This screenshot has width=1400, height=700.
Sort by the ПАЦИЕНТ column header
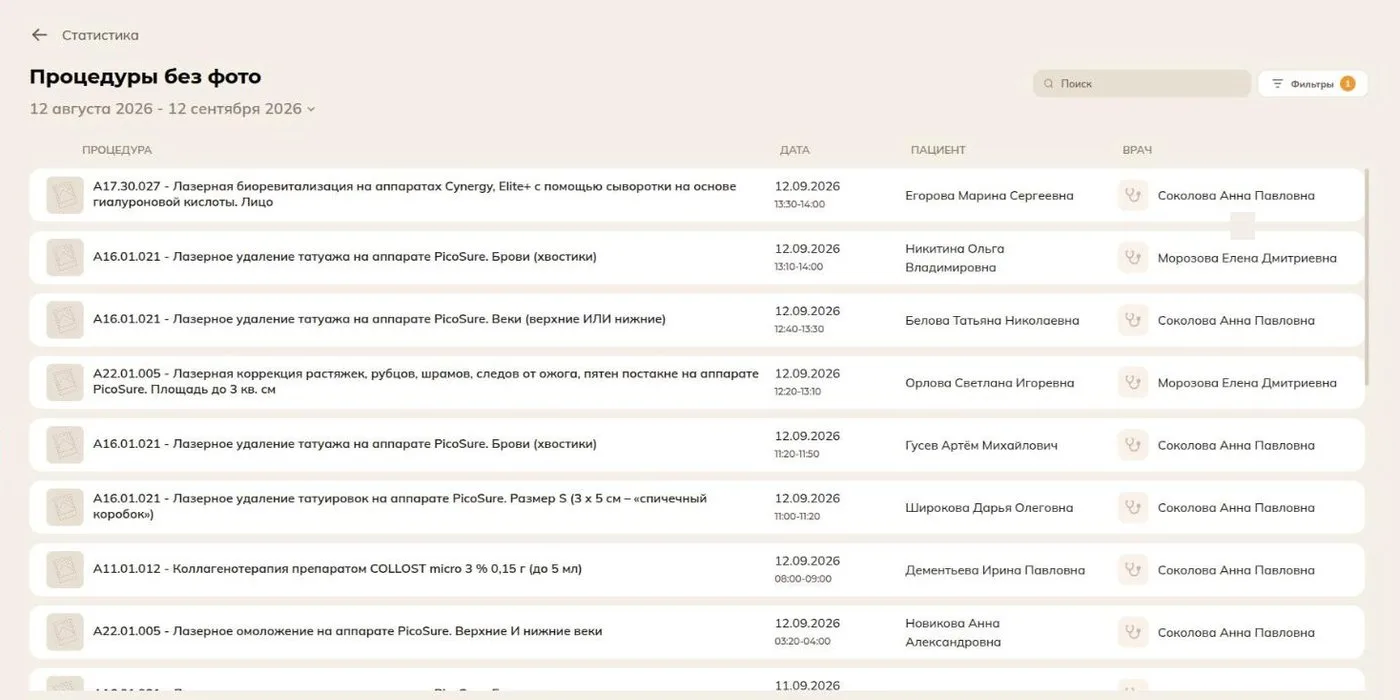pos(938,150)
